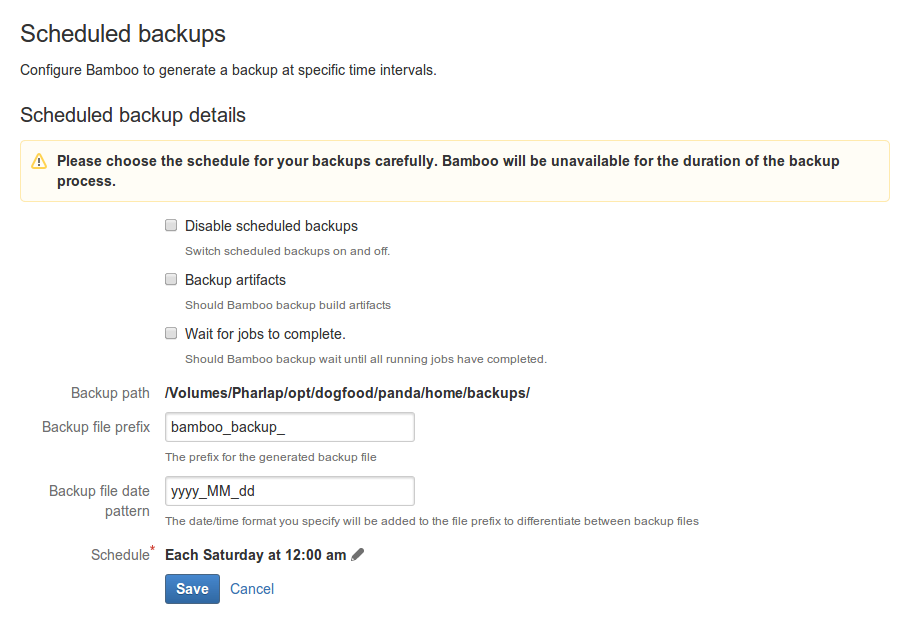Click the pencil icon to edit schedule

click(x=358, y=555)
